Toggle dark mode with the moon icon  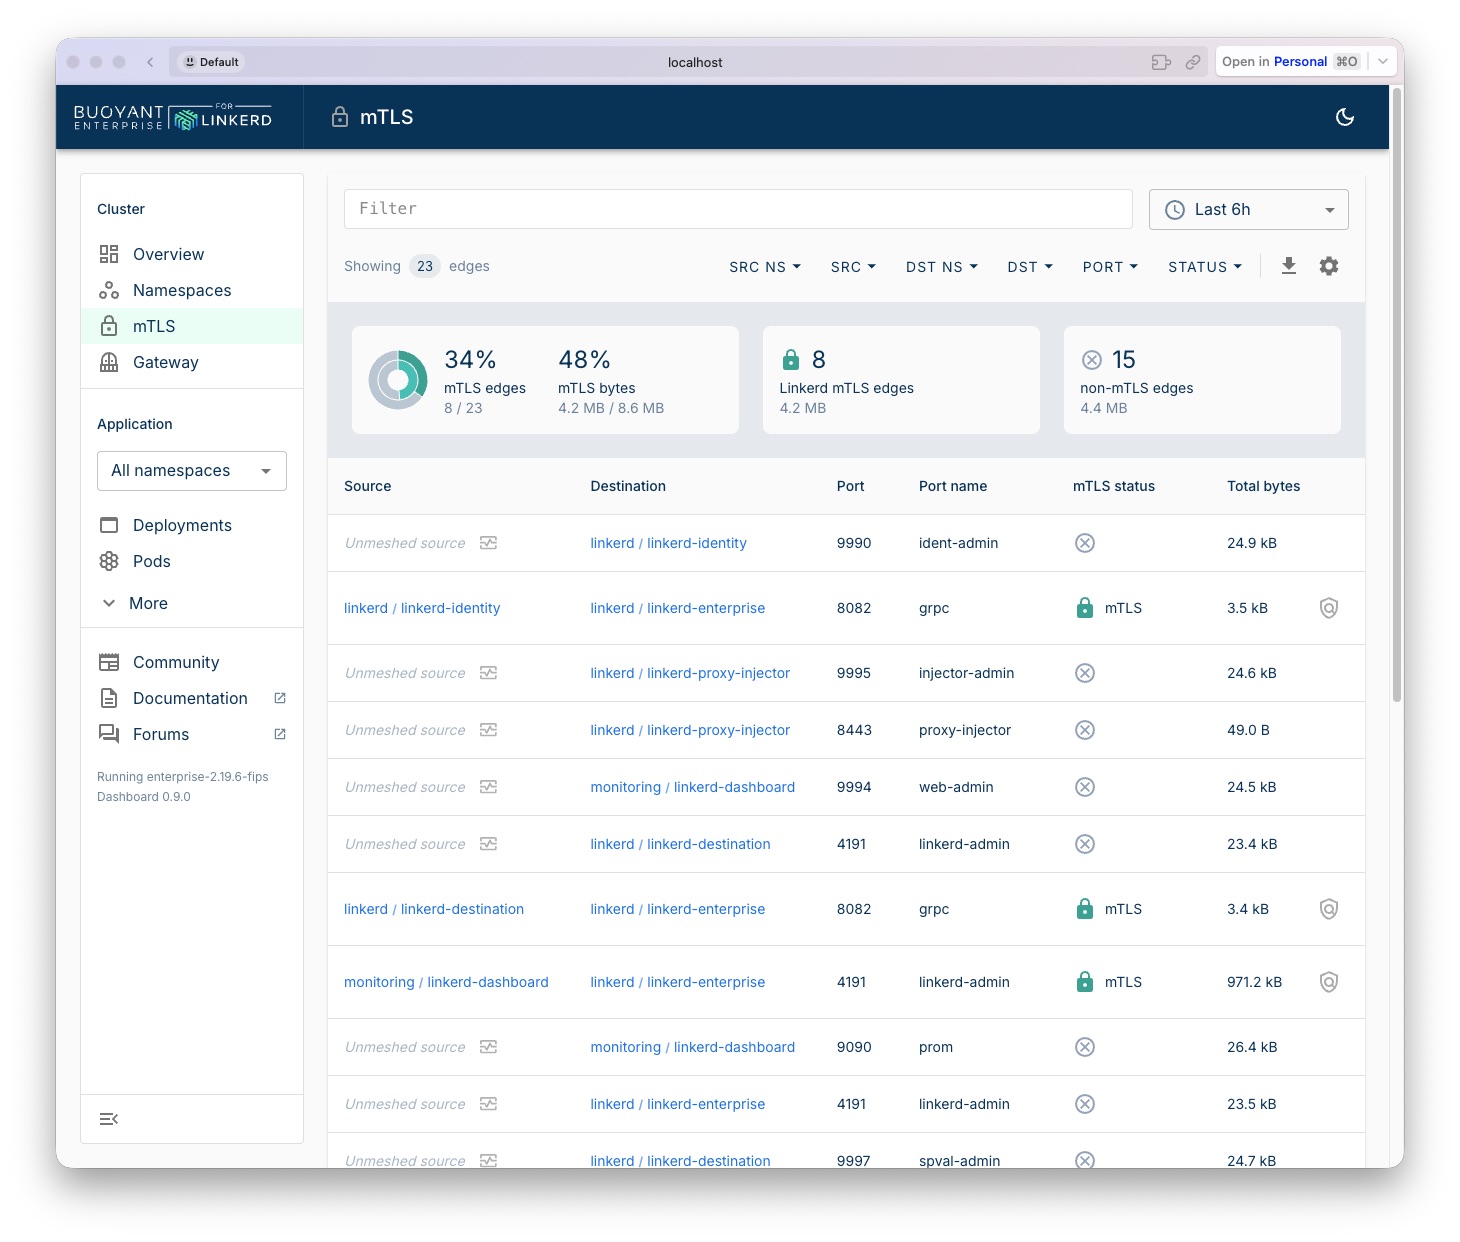[1344, 117]
